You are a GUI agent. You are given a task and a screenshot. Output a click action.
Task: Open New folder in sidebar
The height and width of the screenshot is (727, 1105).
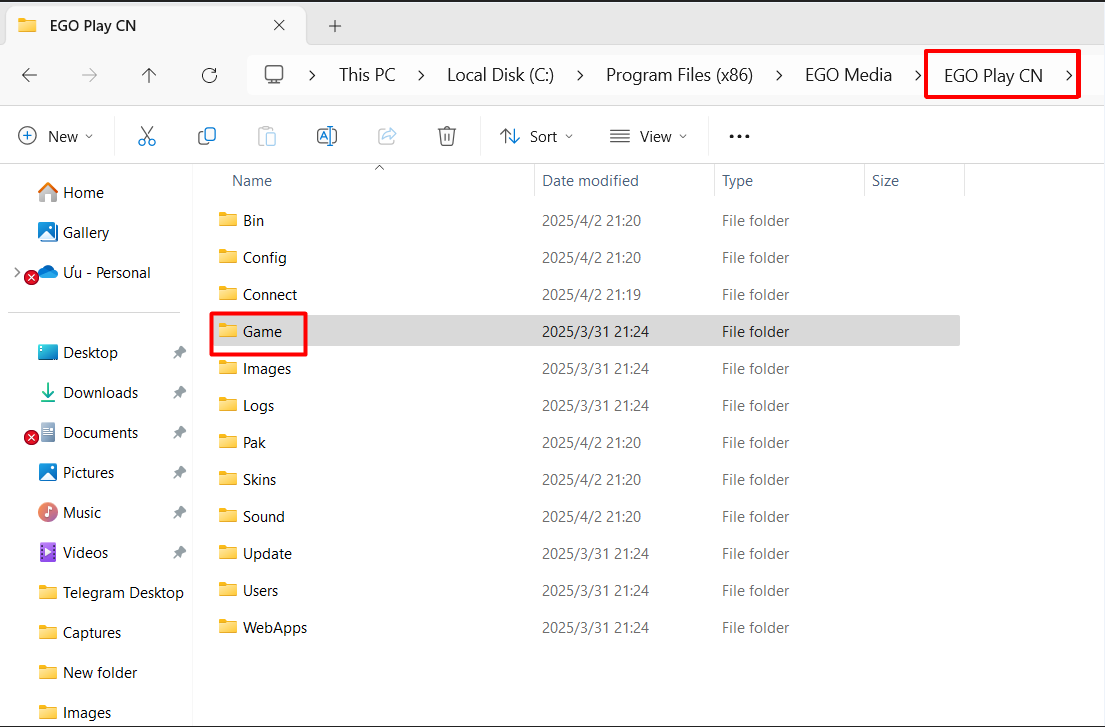coord(87,673)
